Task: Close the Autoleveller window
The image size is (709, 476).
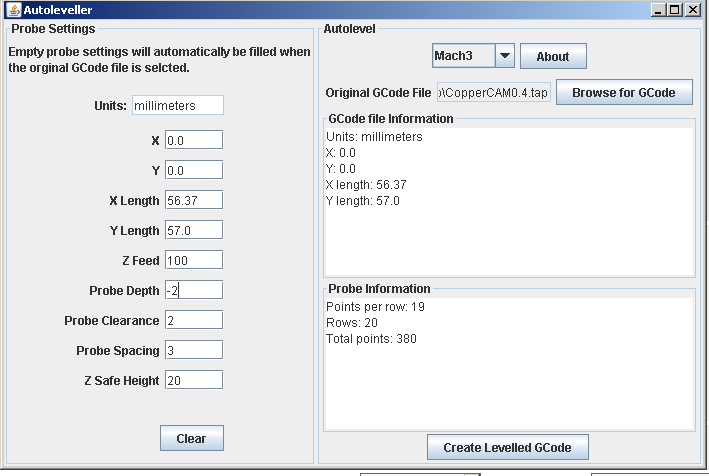Action: point(693,9)
